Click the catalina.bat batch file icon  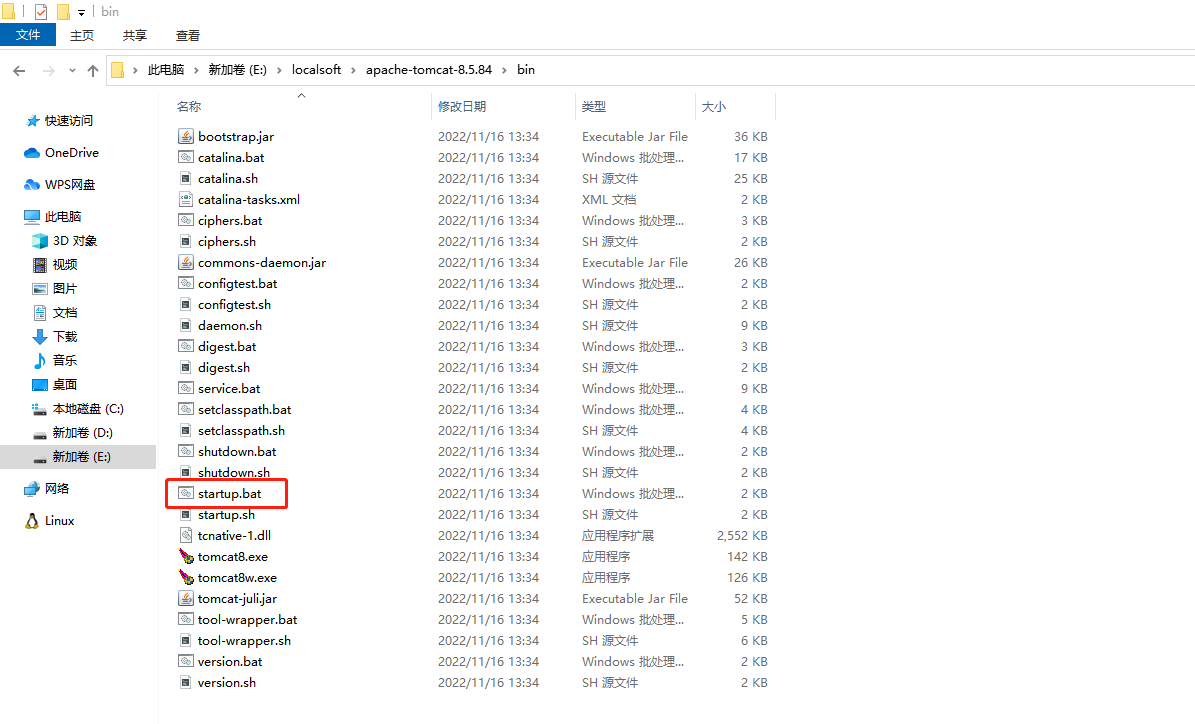click(x=185, y=157)
